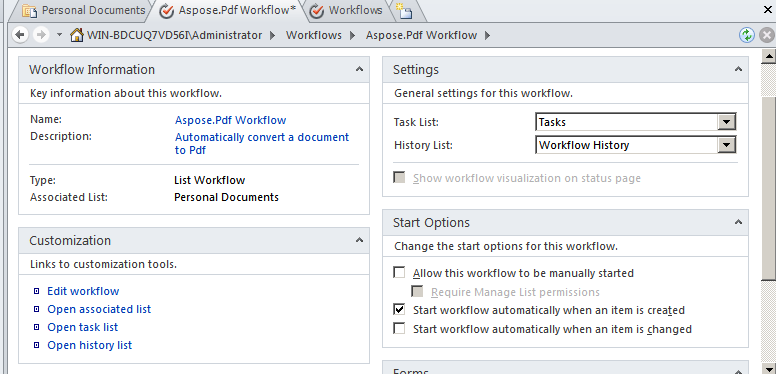
Task: Check Start workflow automatically when item is changed
Action: [x=399, y=328]
